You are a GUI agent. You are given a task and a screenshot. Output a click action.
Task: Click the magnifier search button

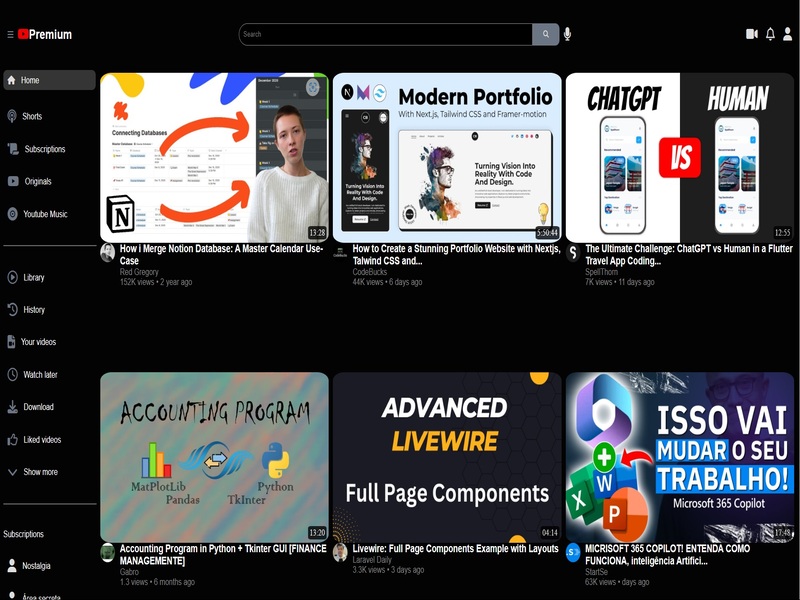545,34
